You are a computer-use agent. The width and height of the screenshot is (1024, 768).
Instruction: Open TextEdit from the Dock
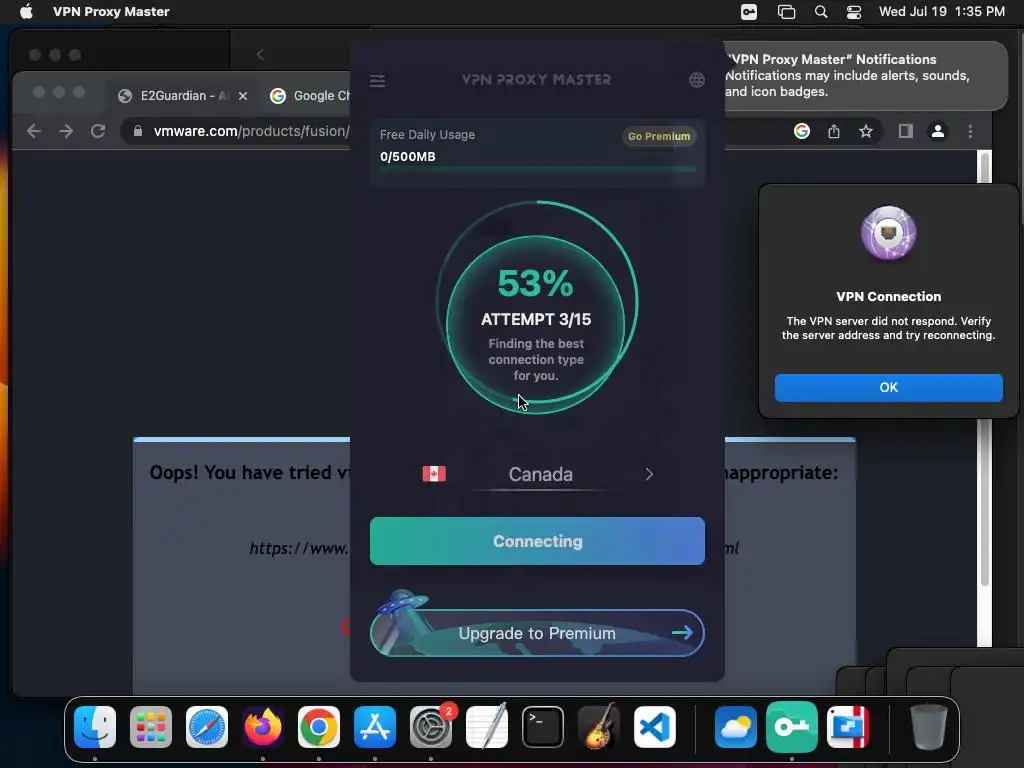pyautogui.click(x=487, y=726)
